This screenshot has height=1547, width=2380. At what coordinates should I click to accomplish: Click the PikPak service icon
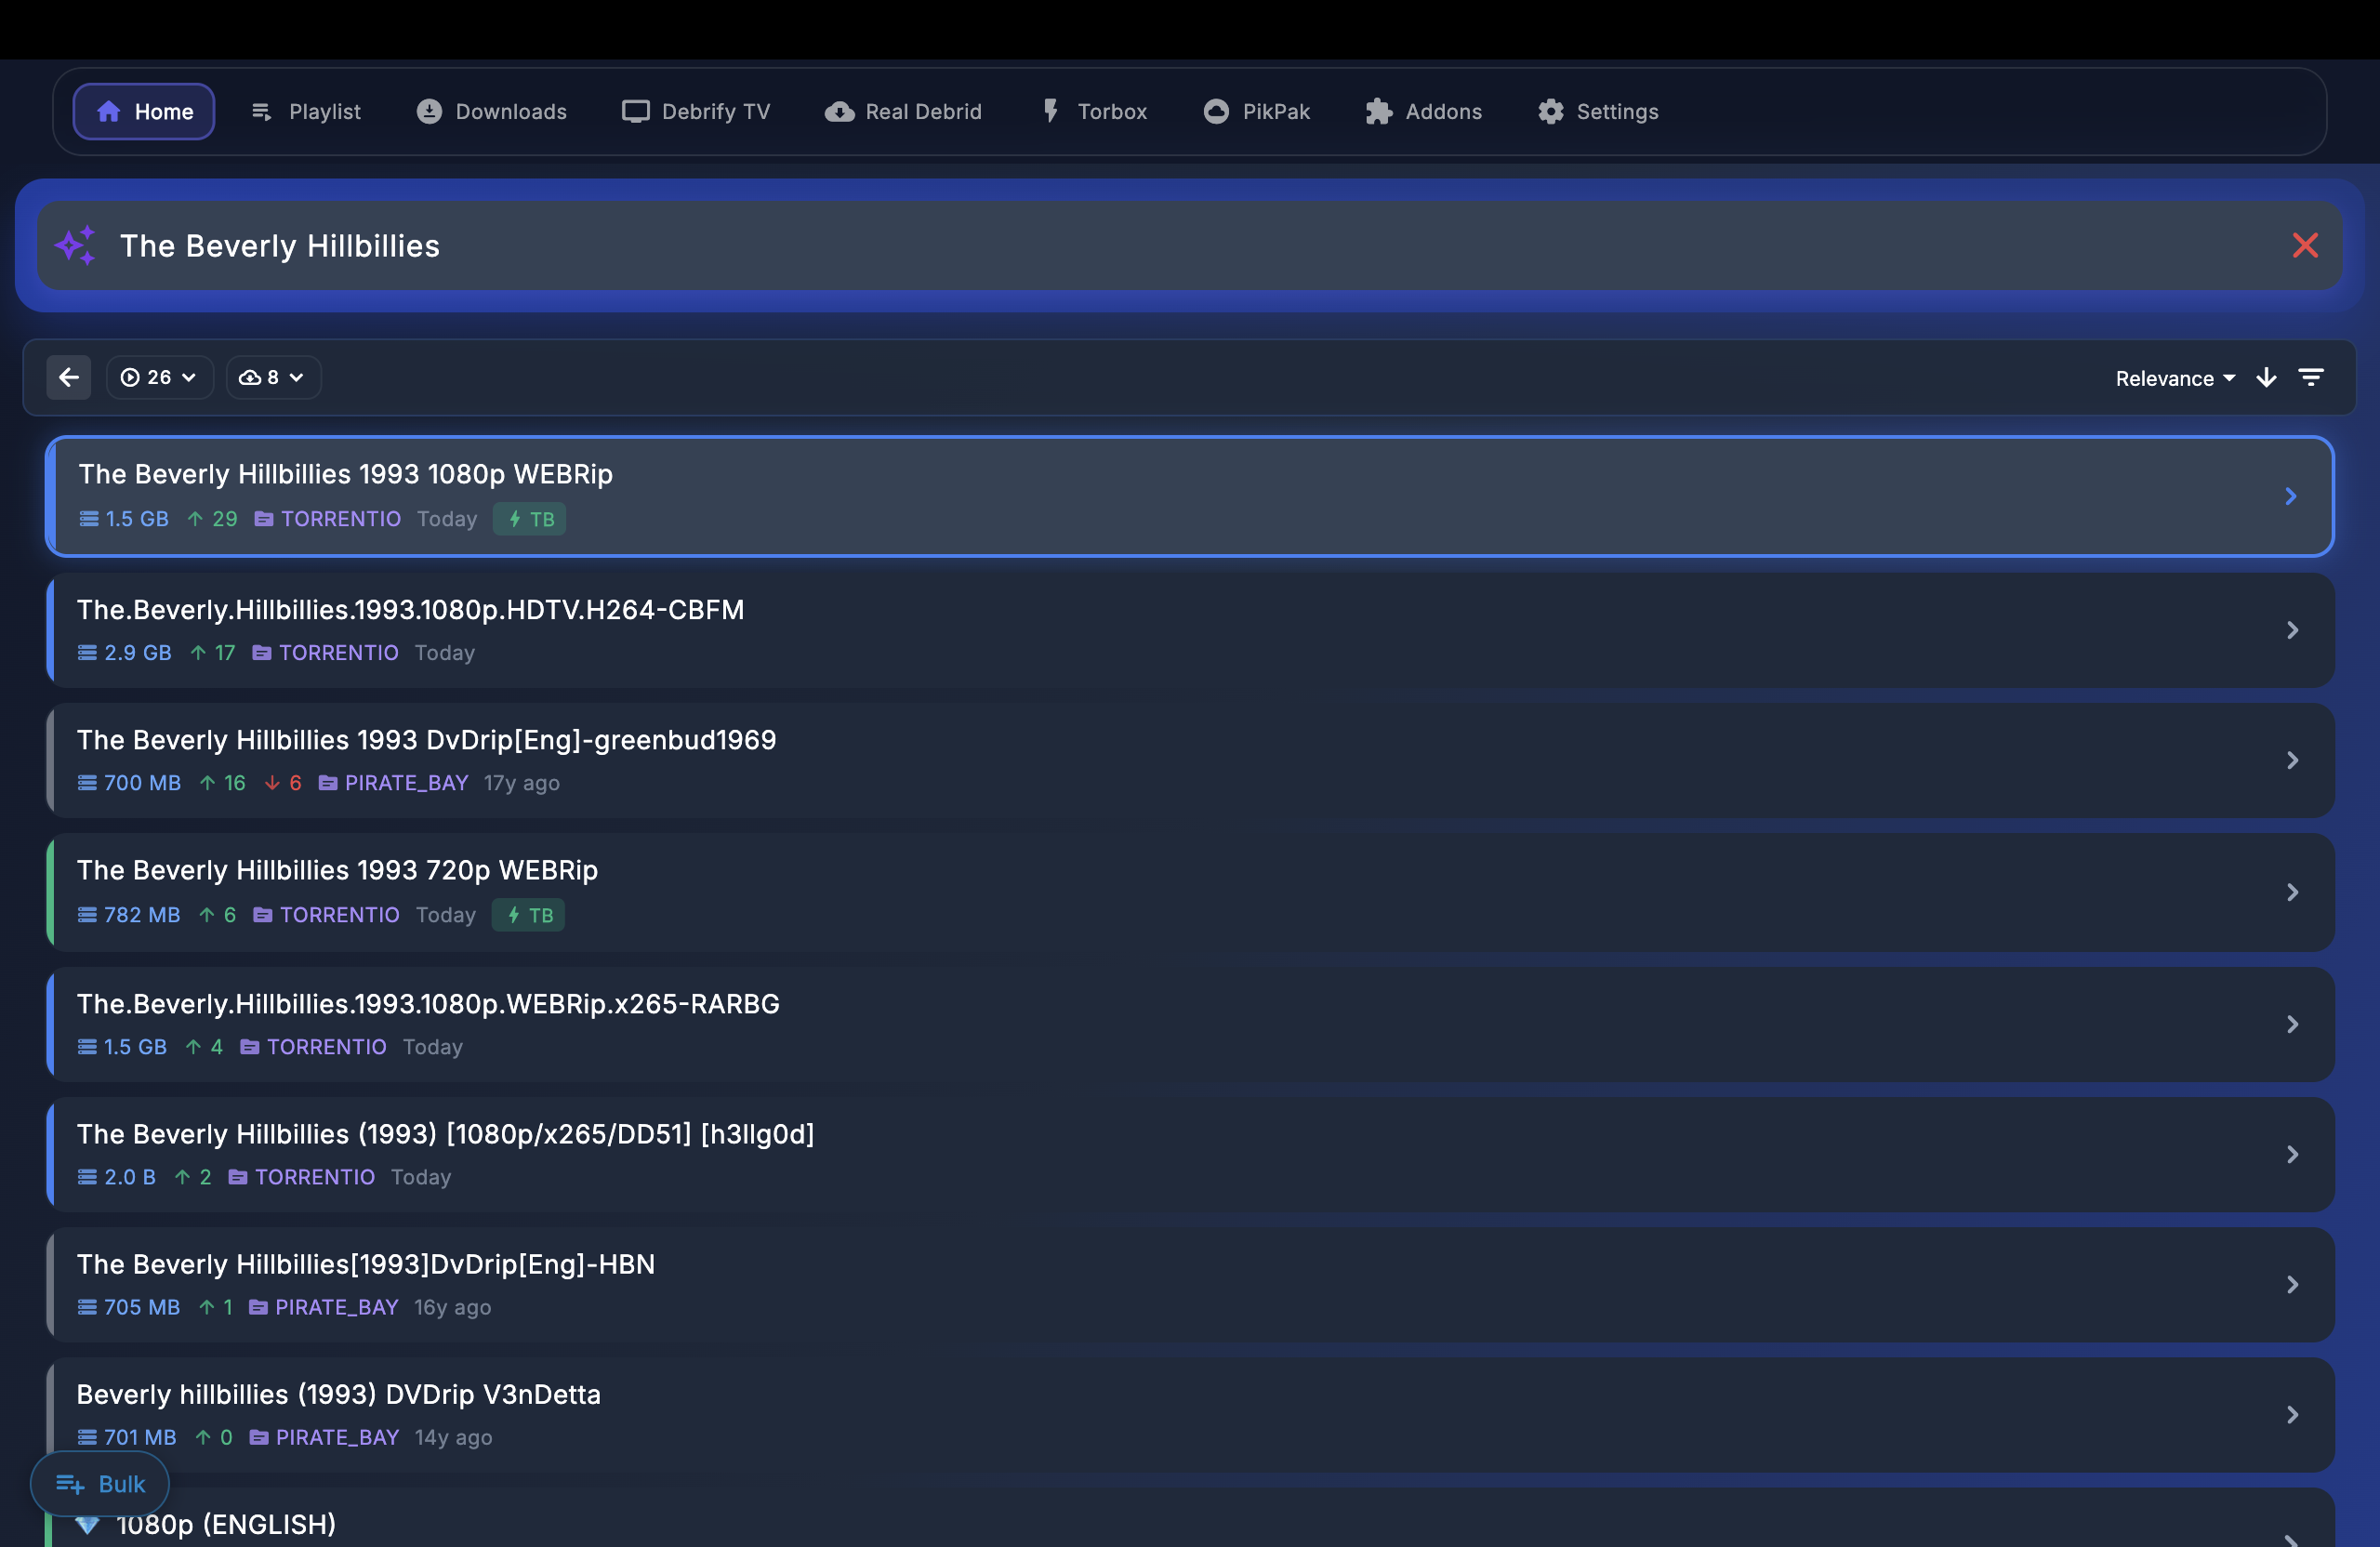1216,111
